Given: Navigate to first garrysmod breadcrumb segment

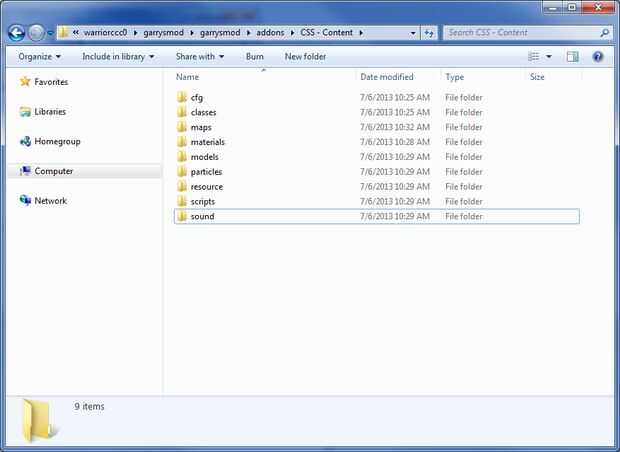Looking at the screenshot, I should coord(163,32).
